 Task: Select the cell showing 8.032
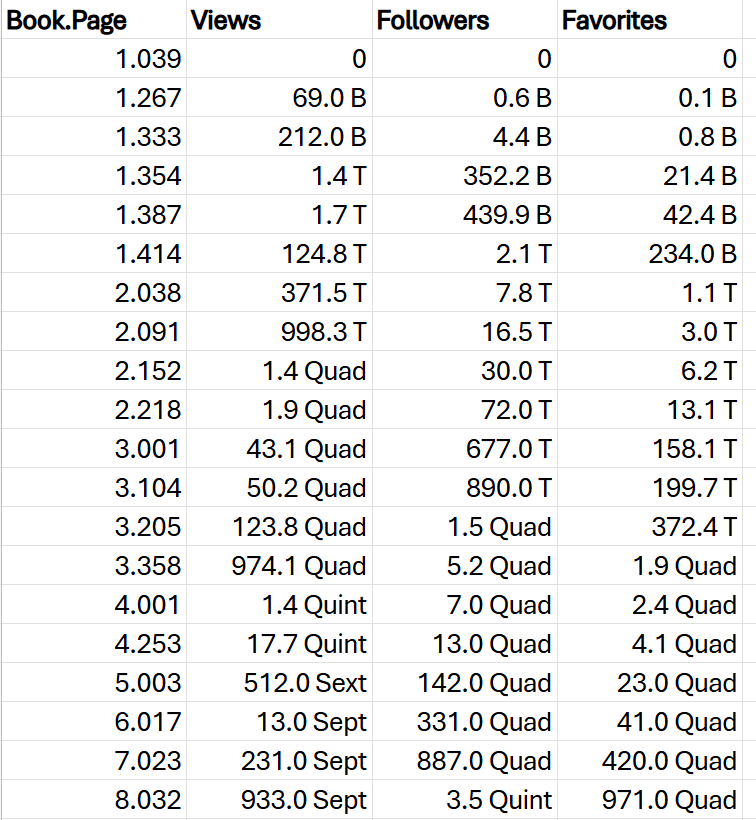(x=94, y=799)
